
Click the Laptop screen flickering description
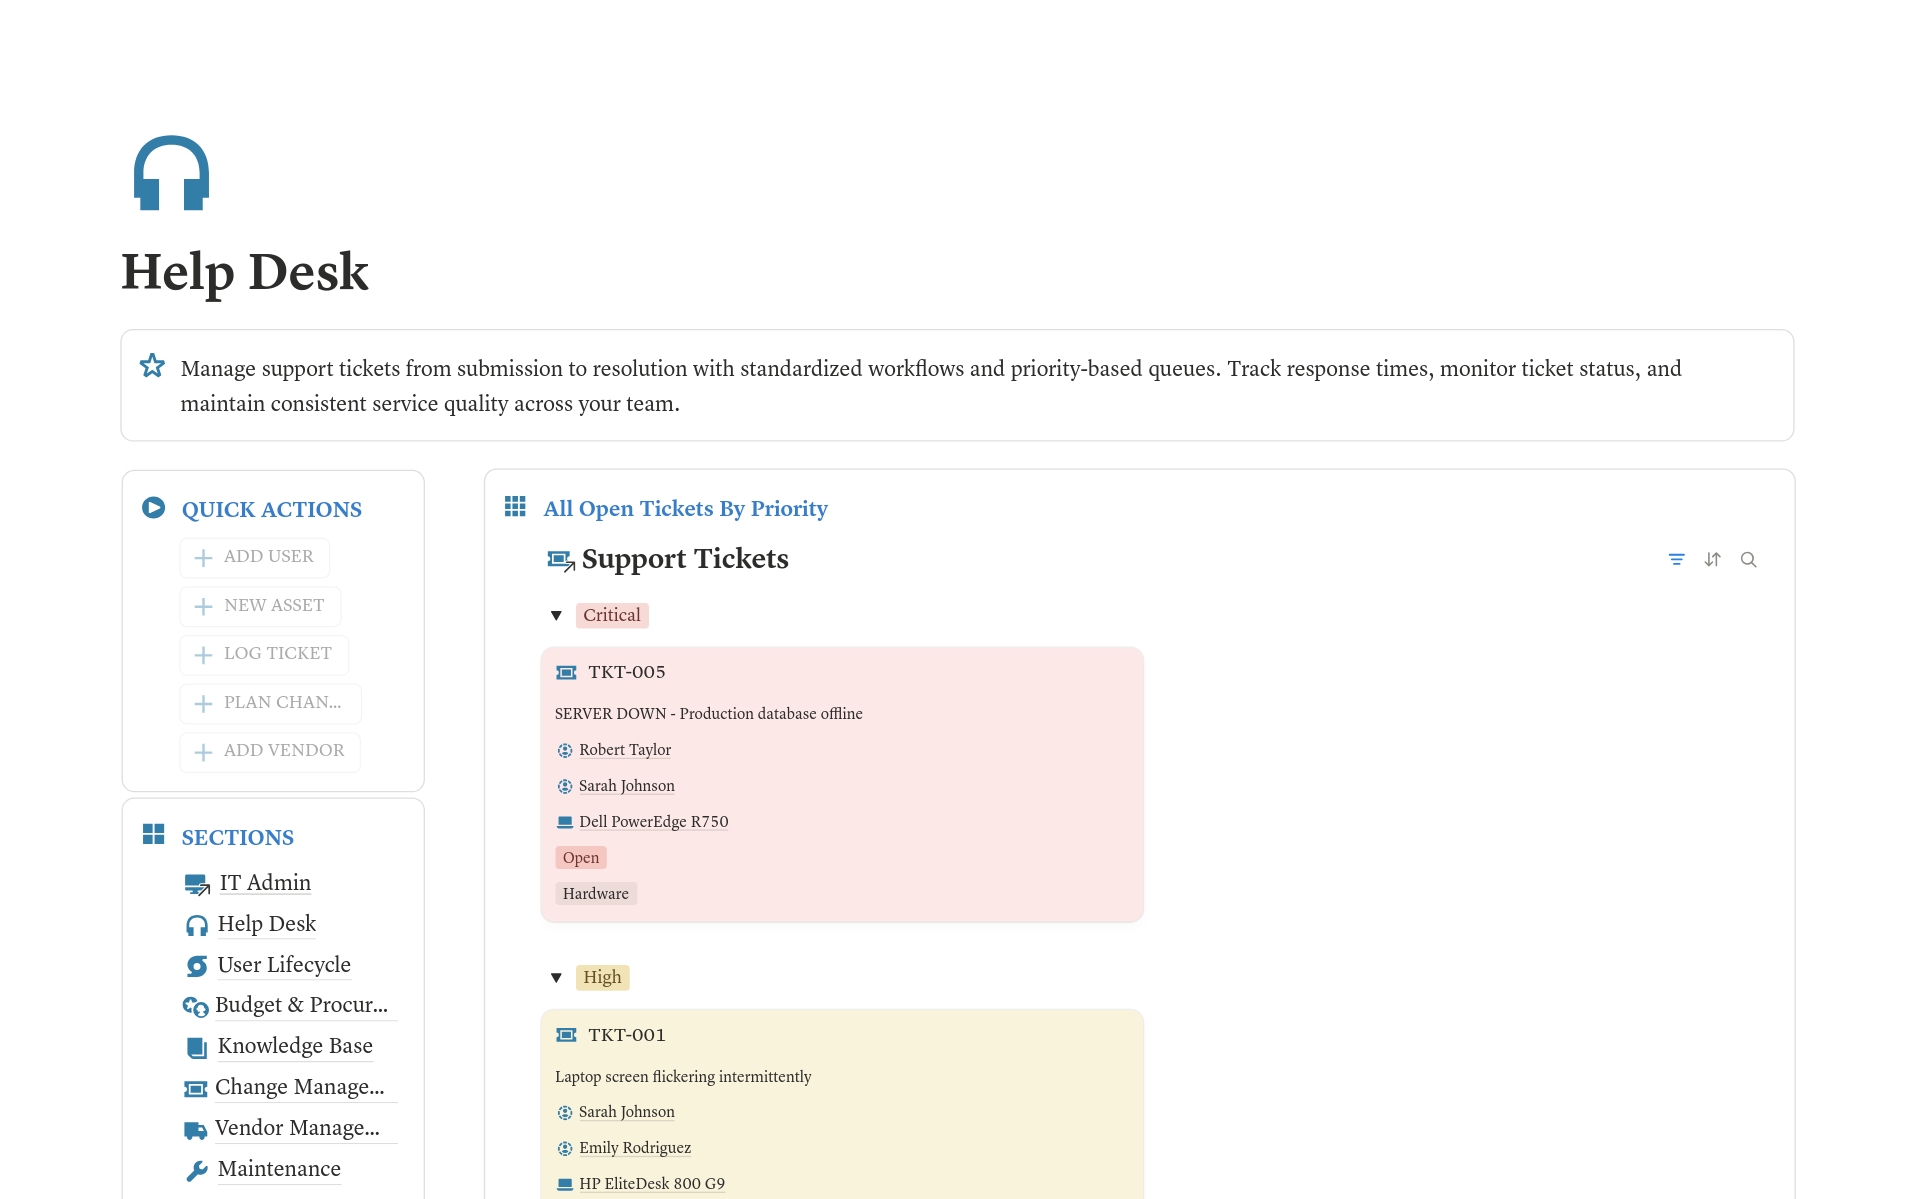[x=683, y=1076]
